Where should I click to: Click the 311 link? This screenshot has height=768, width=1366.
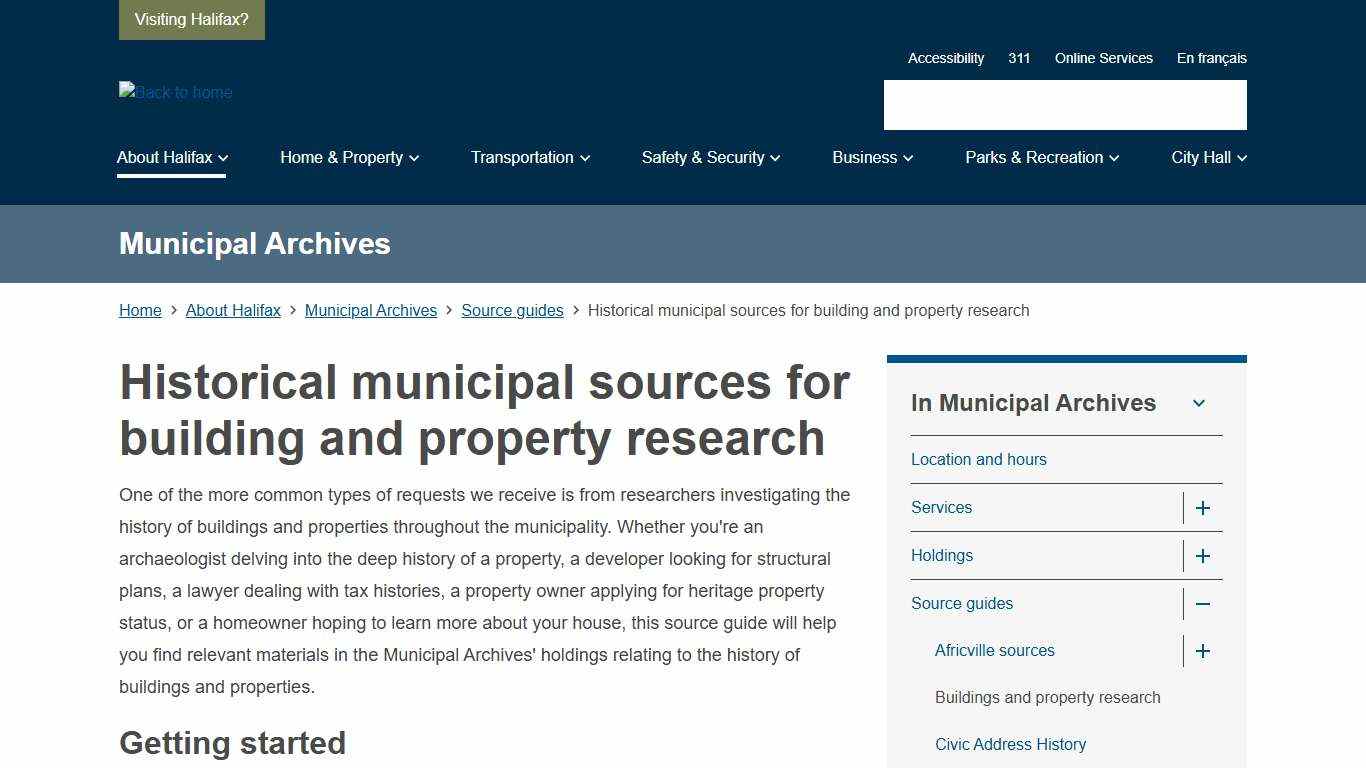pos(1019,58)
